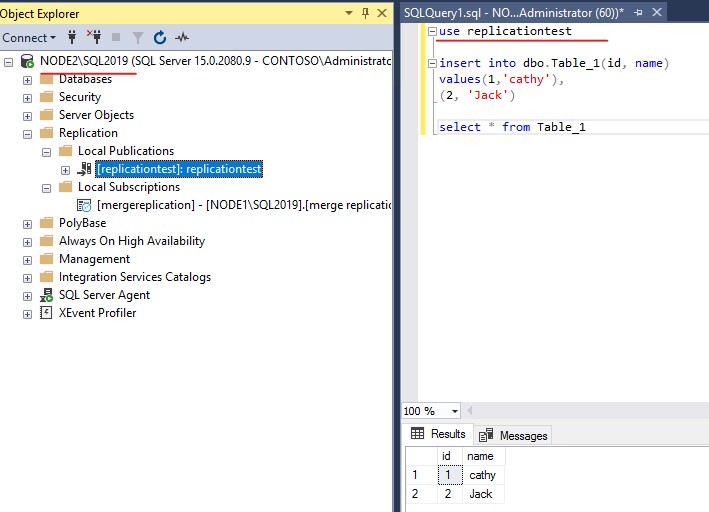
Task: Collapse the NODE2\SQL2019 server node
Action: pyautogui.click(x=9, y=62)
